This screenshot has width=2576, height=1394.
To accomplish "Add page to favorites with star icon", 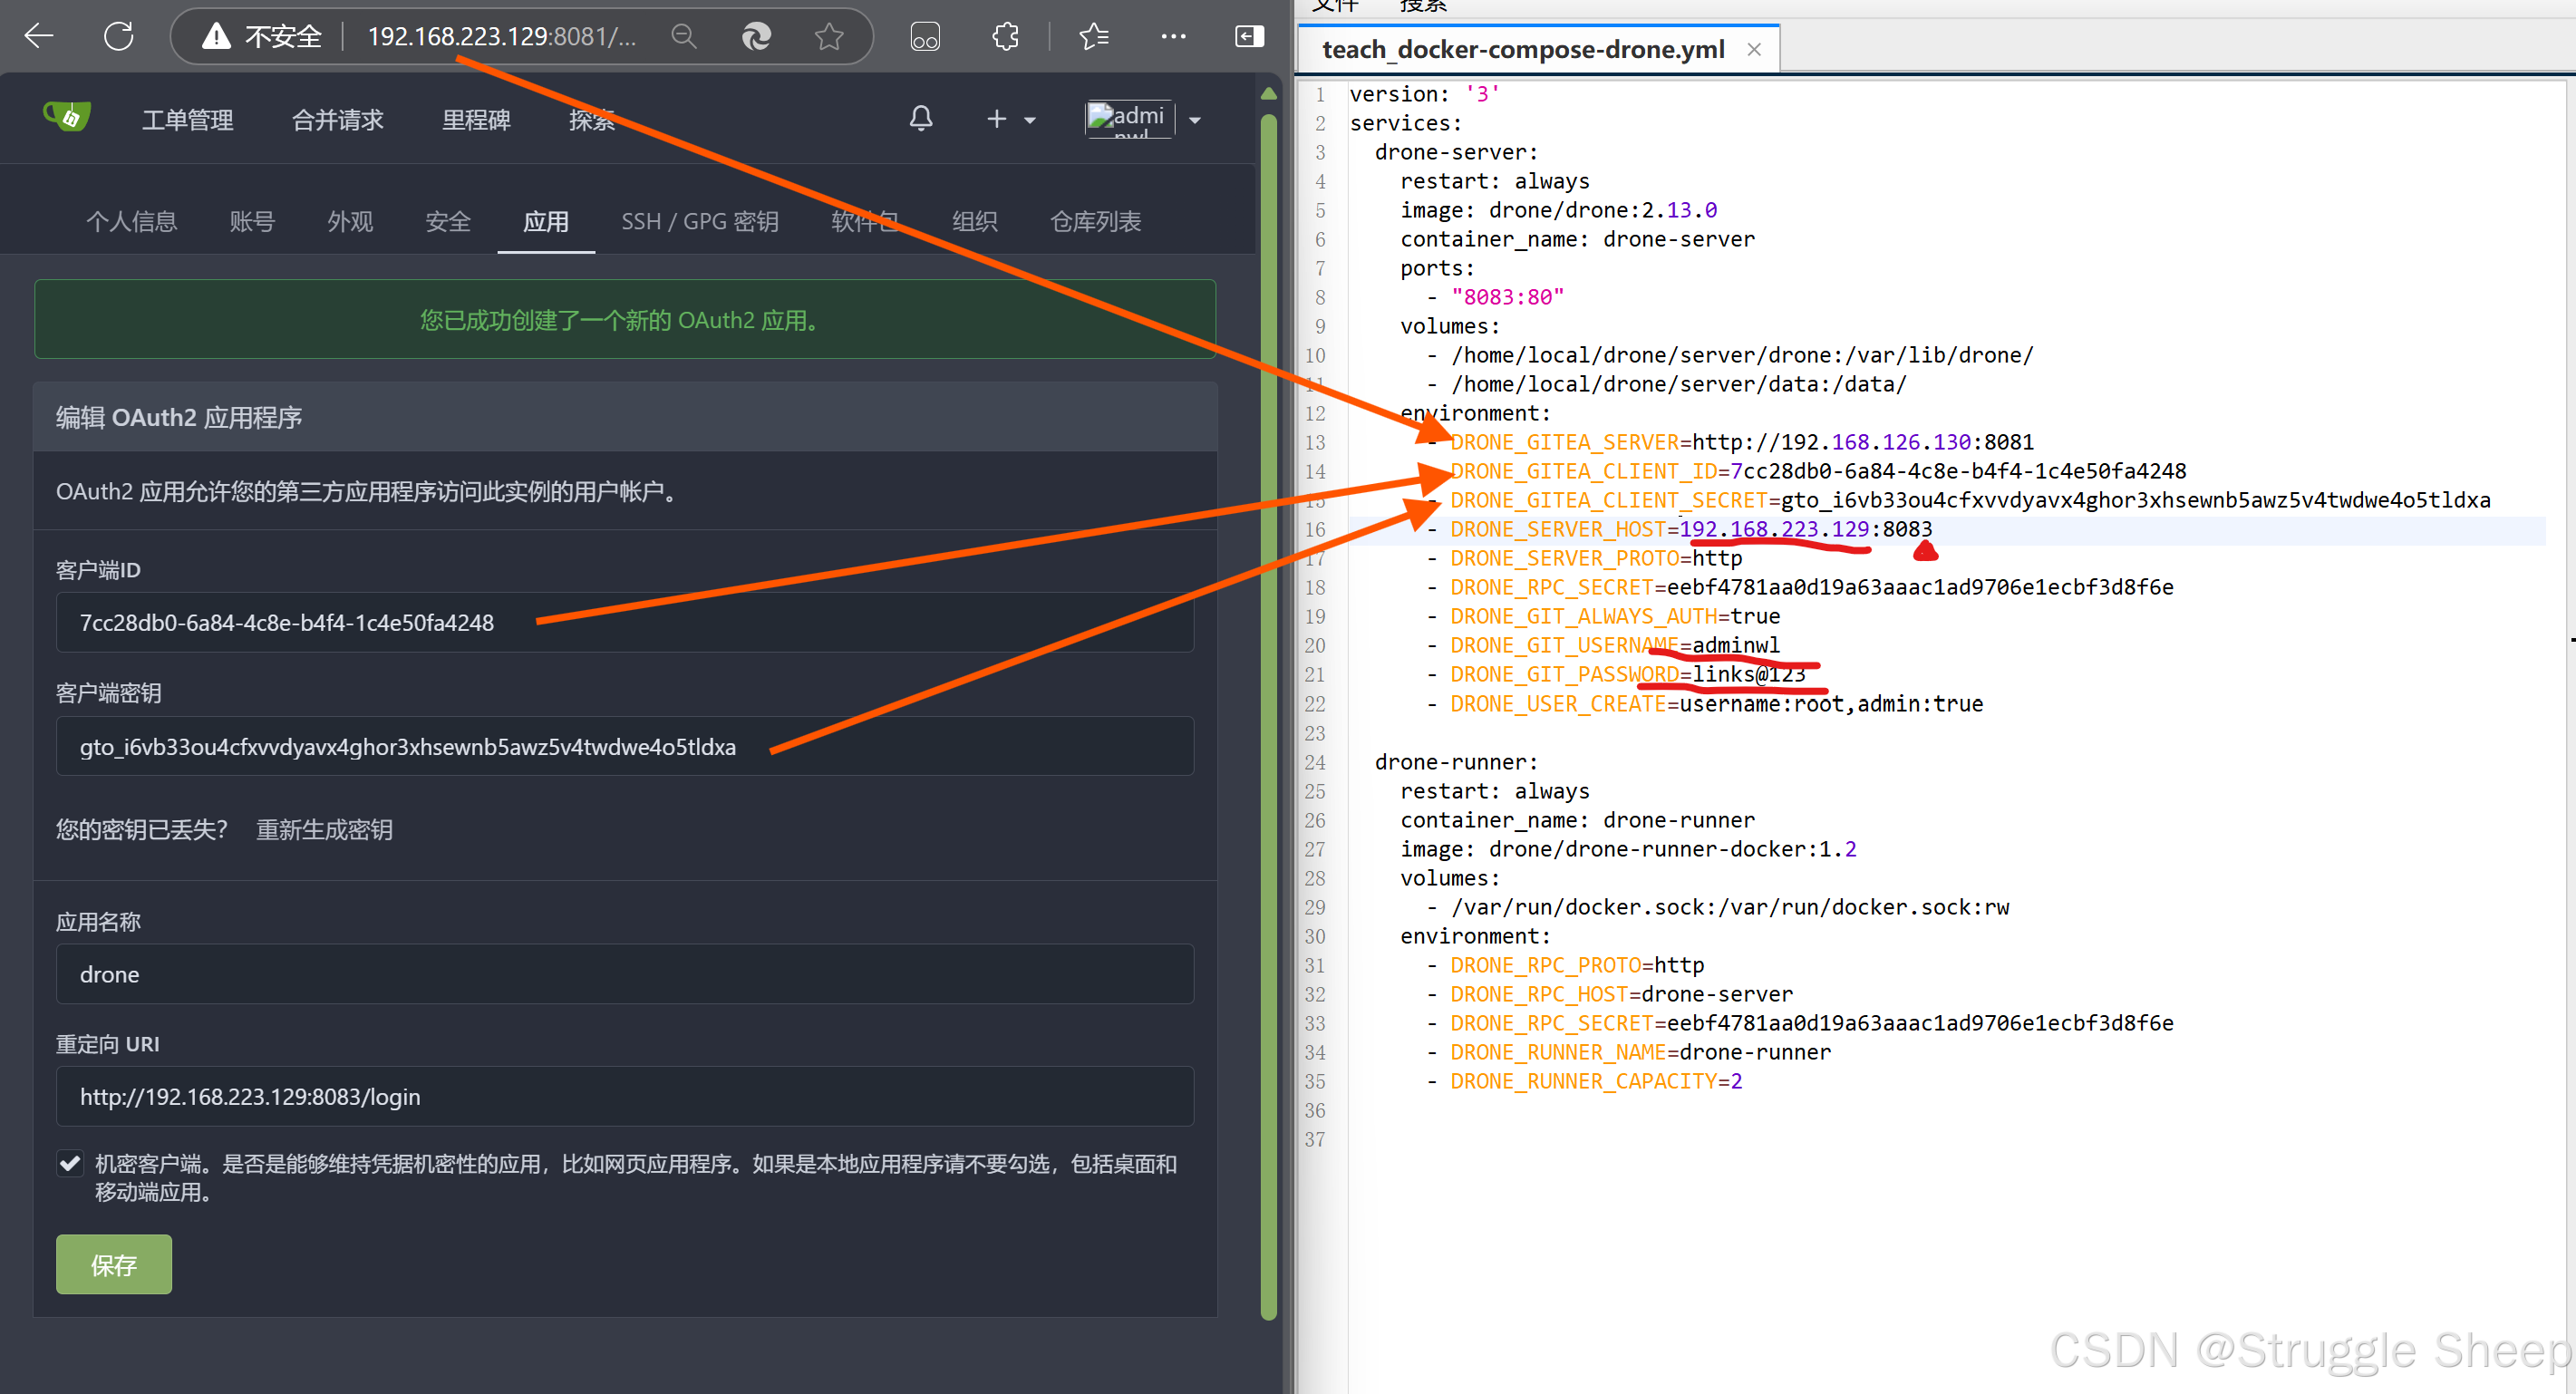I will tap(828, 37).
